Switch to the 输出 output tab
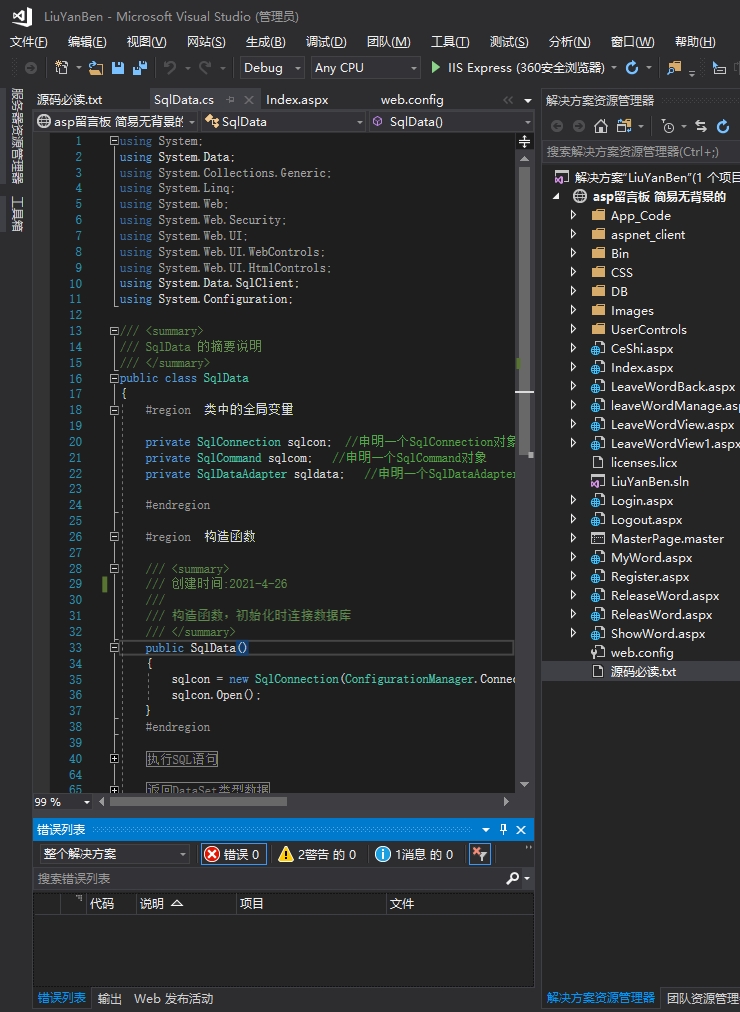Screen dimensions: 740x1012 point(109,998)
